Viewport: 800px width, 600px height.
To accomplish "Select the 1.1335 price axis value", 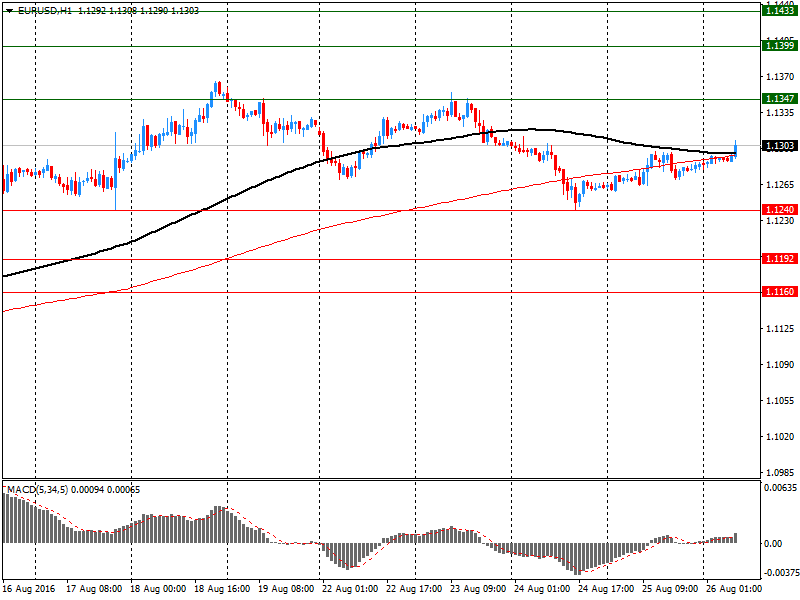I will (x=780, y=113).
